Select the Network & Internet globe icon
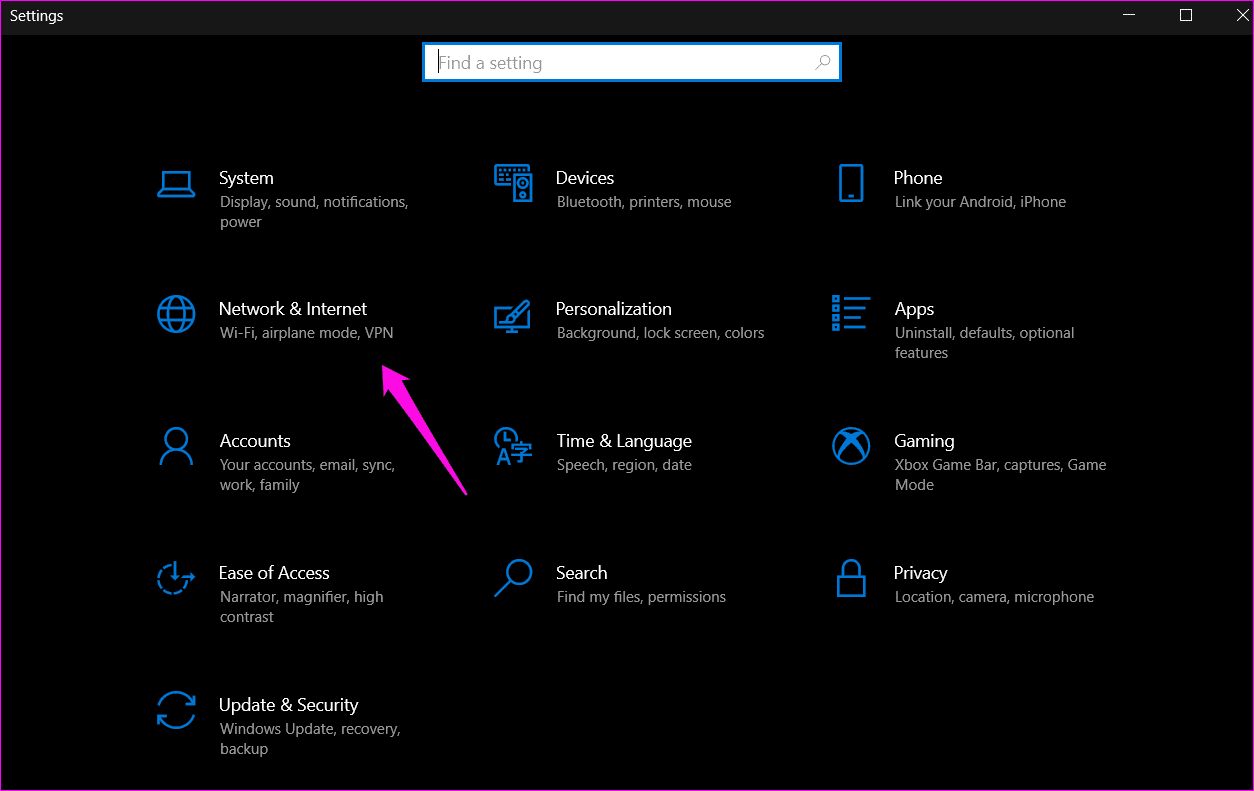The height and width of the screenshot is (791, 1254). tap(176, 314)
